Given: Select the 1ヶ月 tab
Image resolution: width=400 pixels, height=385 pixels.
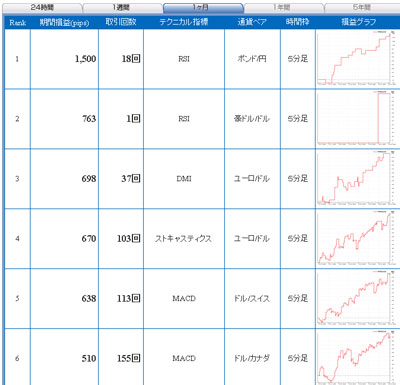Looking at the screenshot, I should tap(203, 7).
